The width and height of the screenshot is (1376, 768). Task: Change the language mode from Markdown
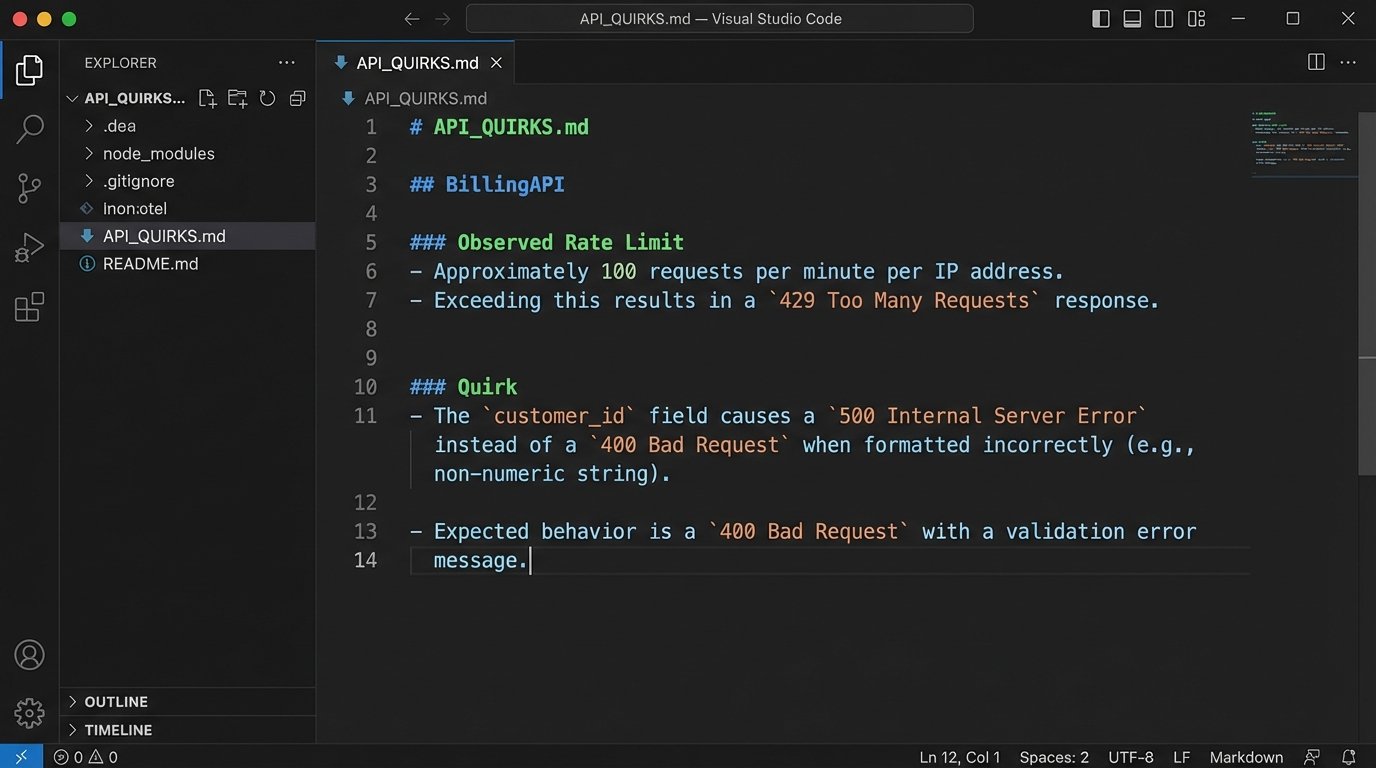pos(1245,757)
